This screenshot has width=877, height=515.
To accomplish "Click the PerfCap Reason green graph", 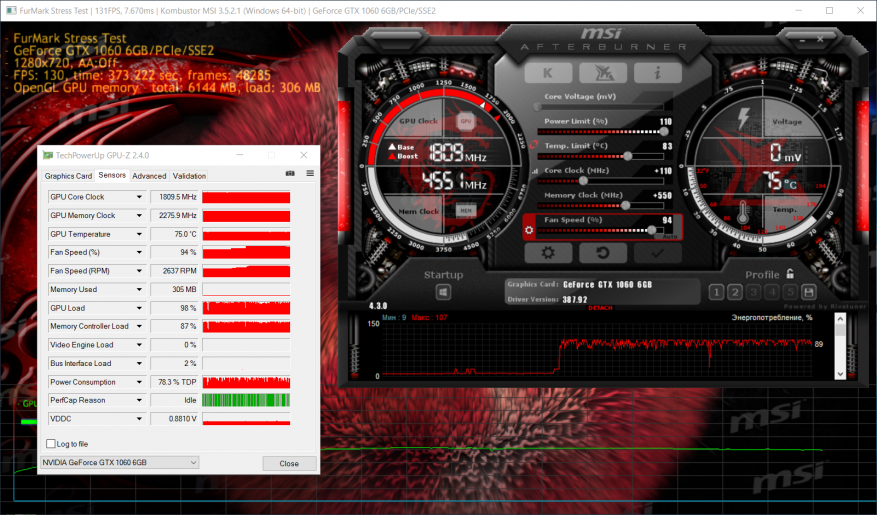I will pos(246,400).
